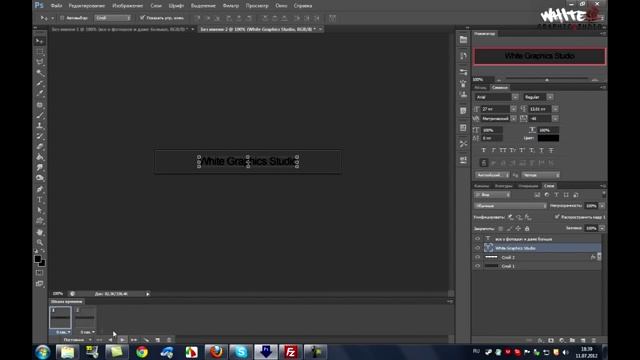This screenshot has width=640, height=360.
Task: Toggle visibility of Слой 1
Action: coord(478,266)
